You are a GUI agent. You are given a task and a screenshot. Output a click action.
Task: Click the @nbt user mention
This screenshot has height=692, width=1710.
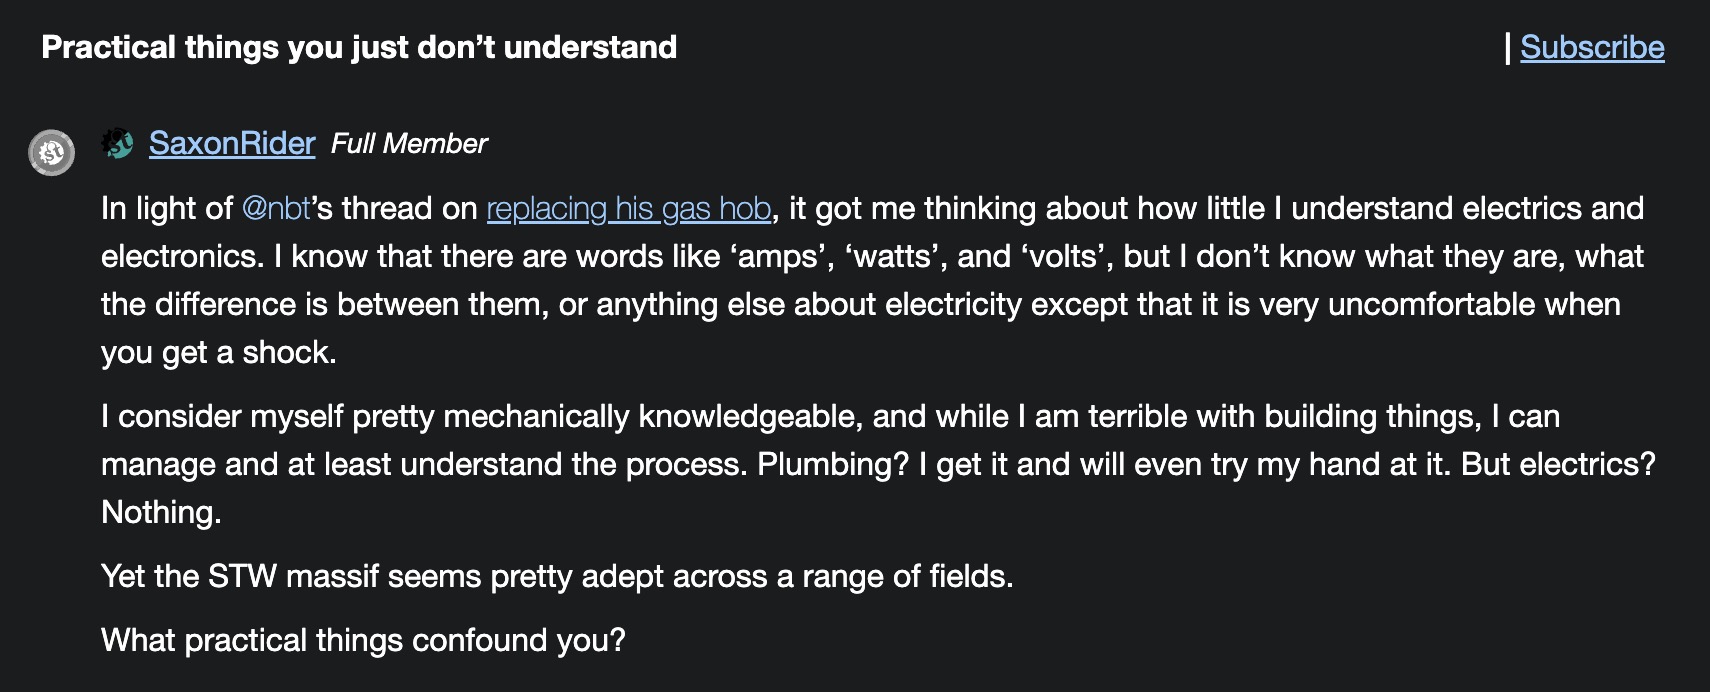pyautogui.click(x=276, y=208)
